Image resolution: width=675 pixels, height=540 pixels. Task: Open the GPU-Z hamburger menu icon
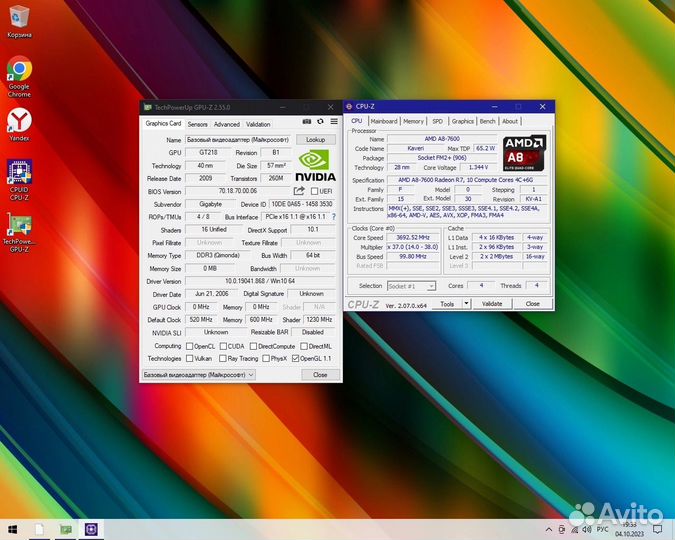tap(334, 122)
